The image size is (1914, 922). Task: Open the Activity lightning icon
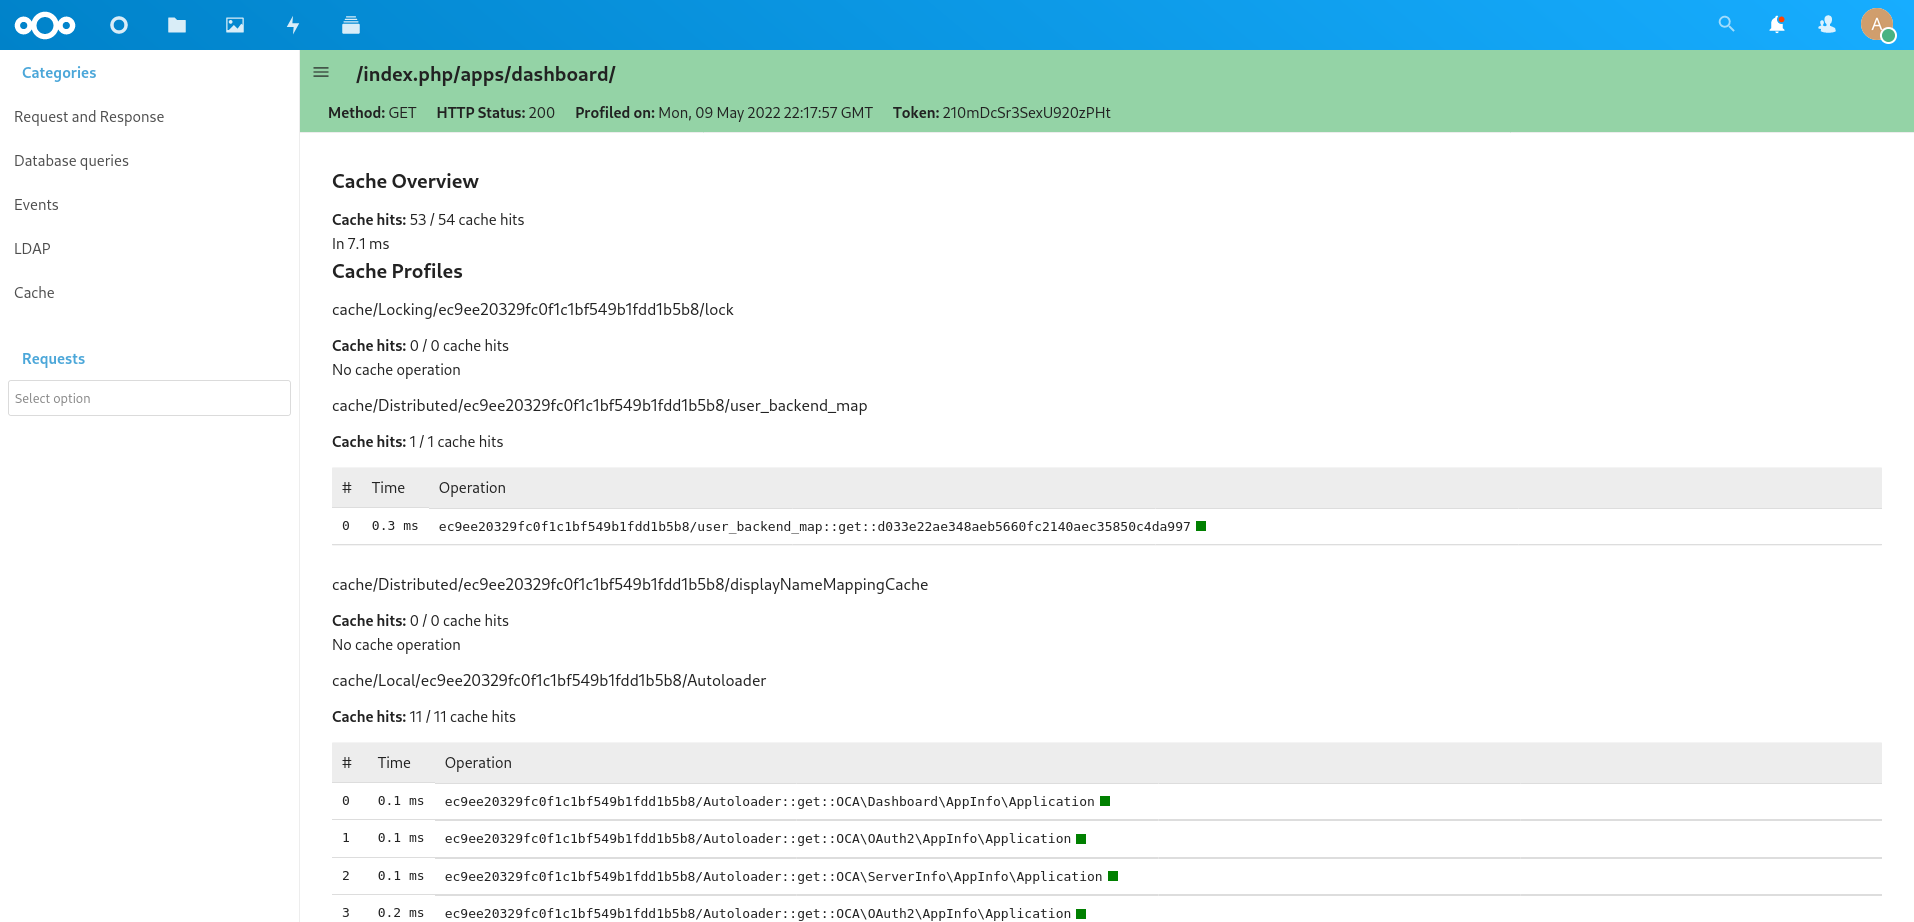[x=292, y=24]
